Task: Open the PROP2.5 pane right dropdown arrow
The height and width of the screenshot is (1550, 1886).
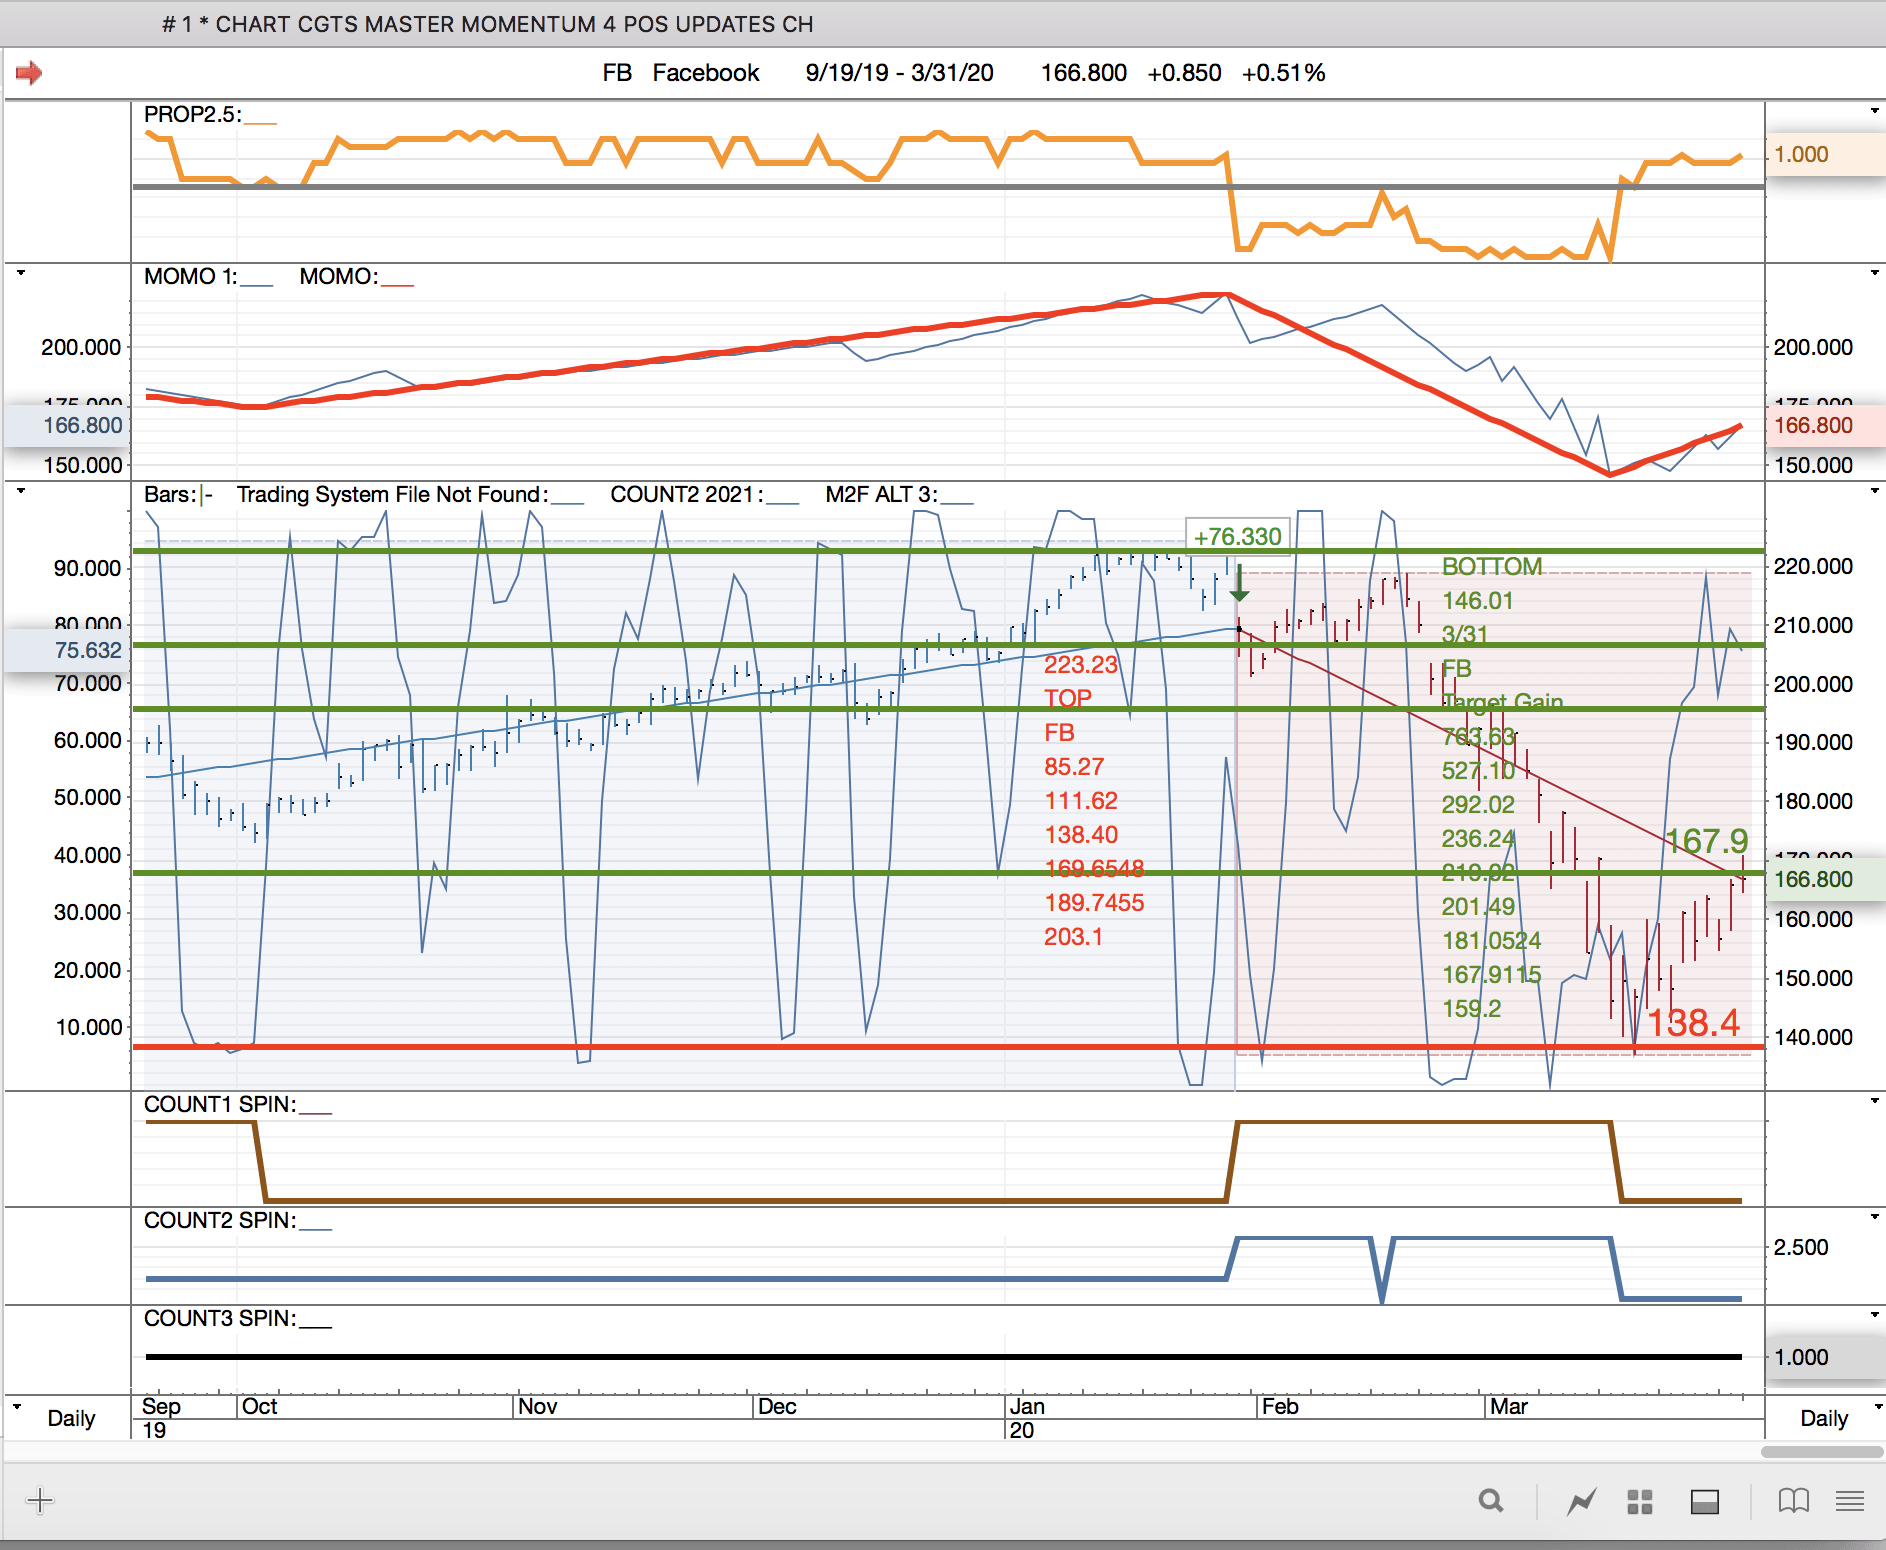Action: click(x=1874, y=111)
